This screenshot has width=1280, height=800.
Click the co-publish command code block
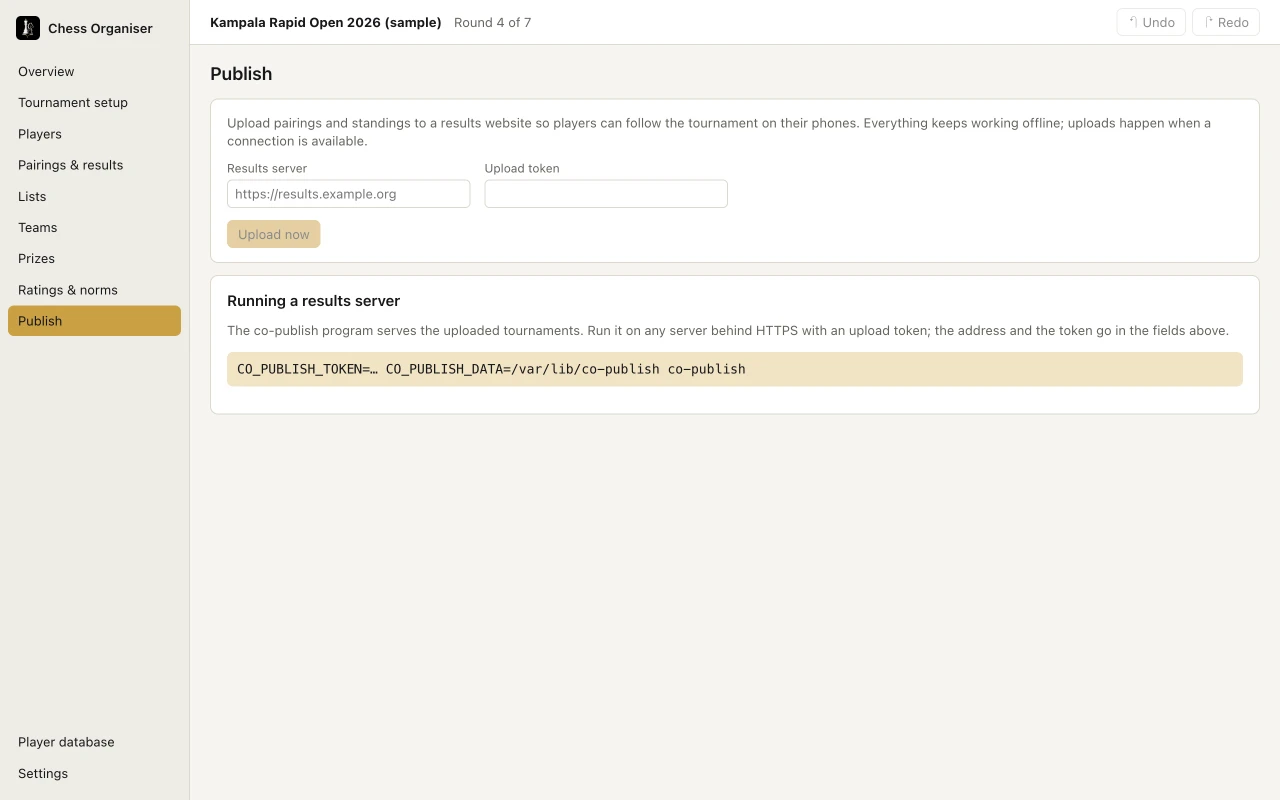tap(735, 369)
